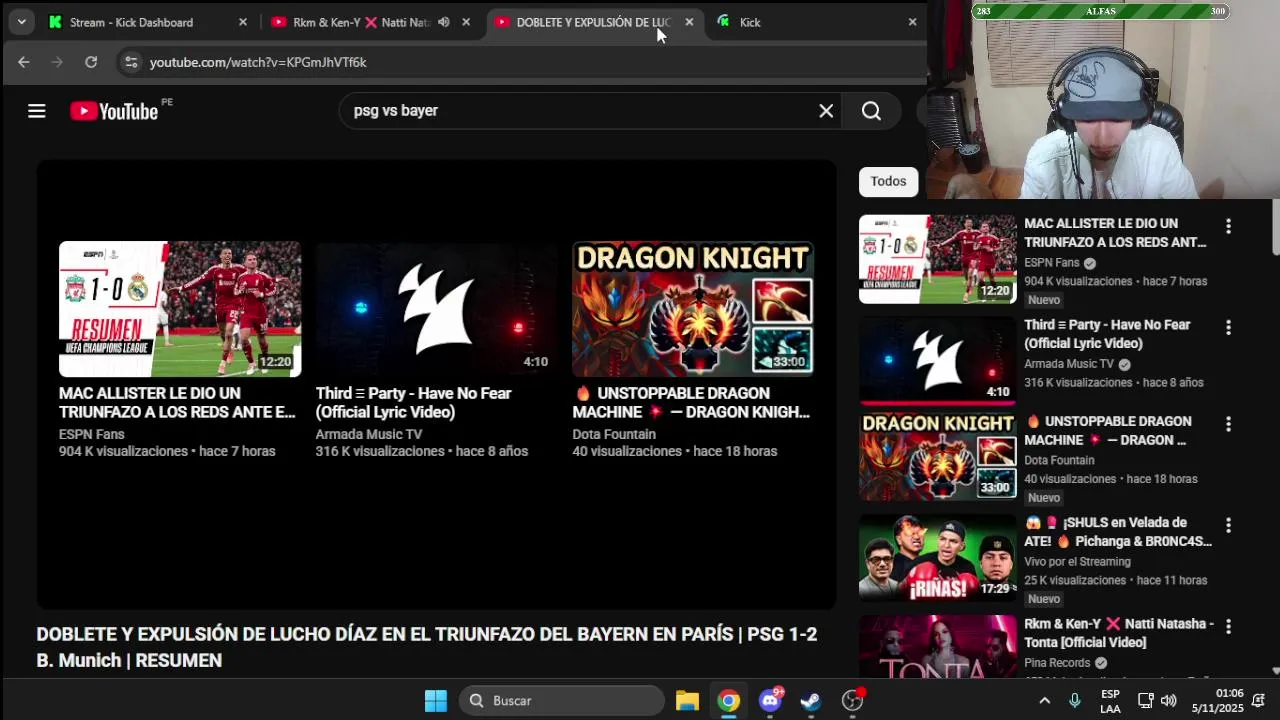Click the microphone tray icon
The width and height of the screenshot is (1280, 720).
coord(1075,701)
